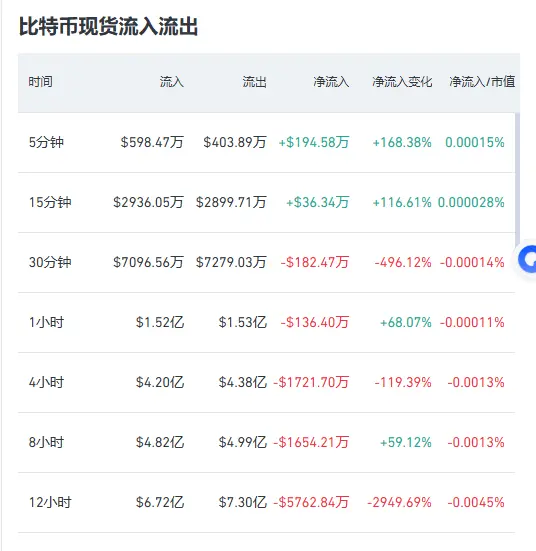Click the 净流入 column header

click(331, 82)
